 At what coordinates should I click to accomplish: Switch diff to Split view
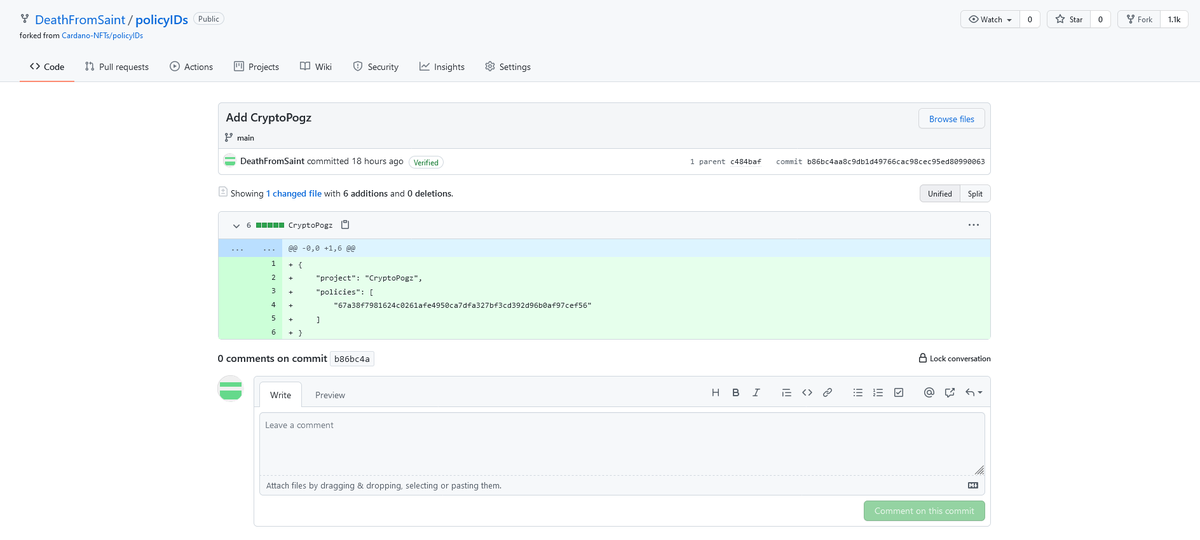pyautogui.click(x=975, y=193)
